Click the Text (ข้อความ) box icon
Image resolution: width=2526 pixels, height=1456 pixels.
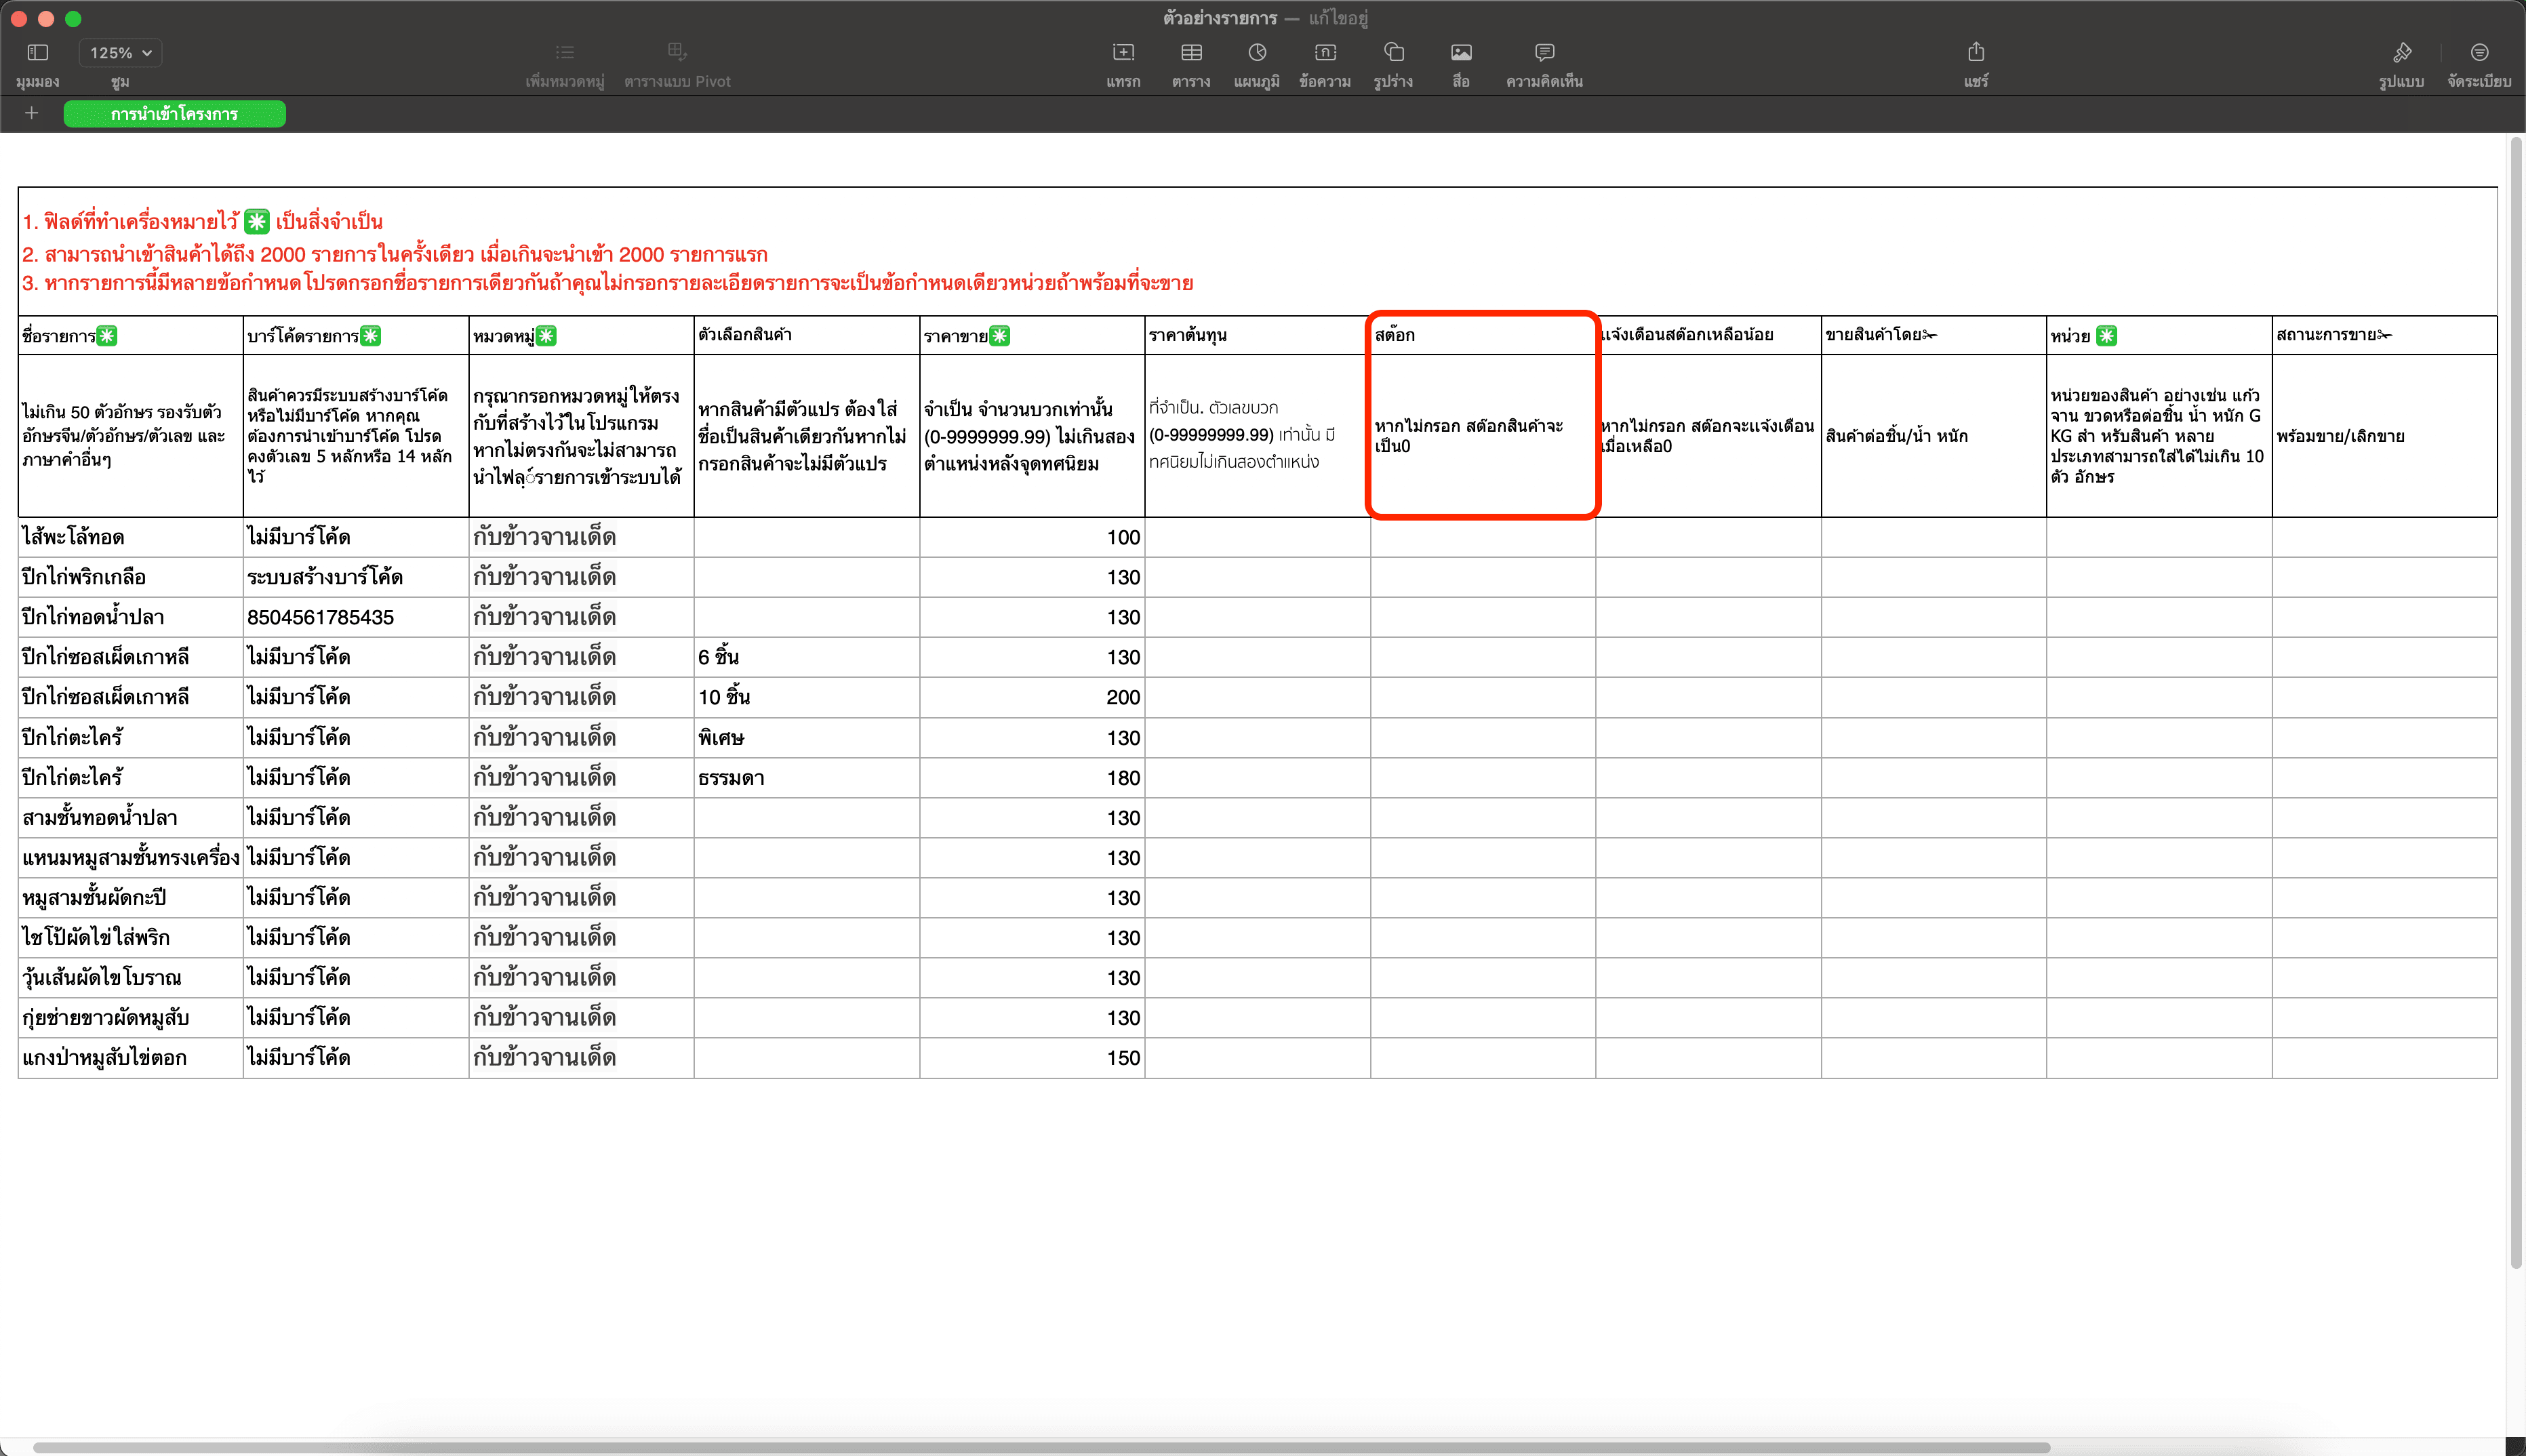(x=1325, y=53)
